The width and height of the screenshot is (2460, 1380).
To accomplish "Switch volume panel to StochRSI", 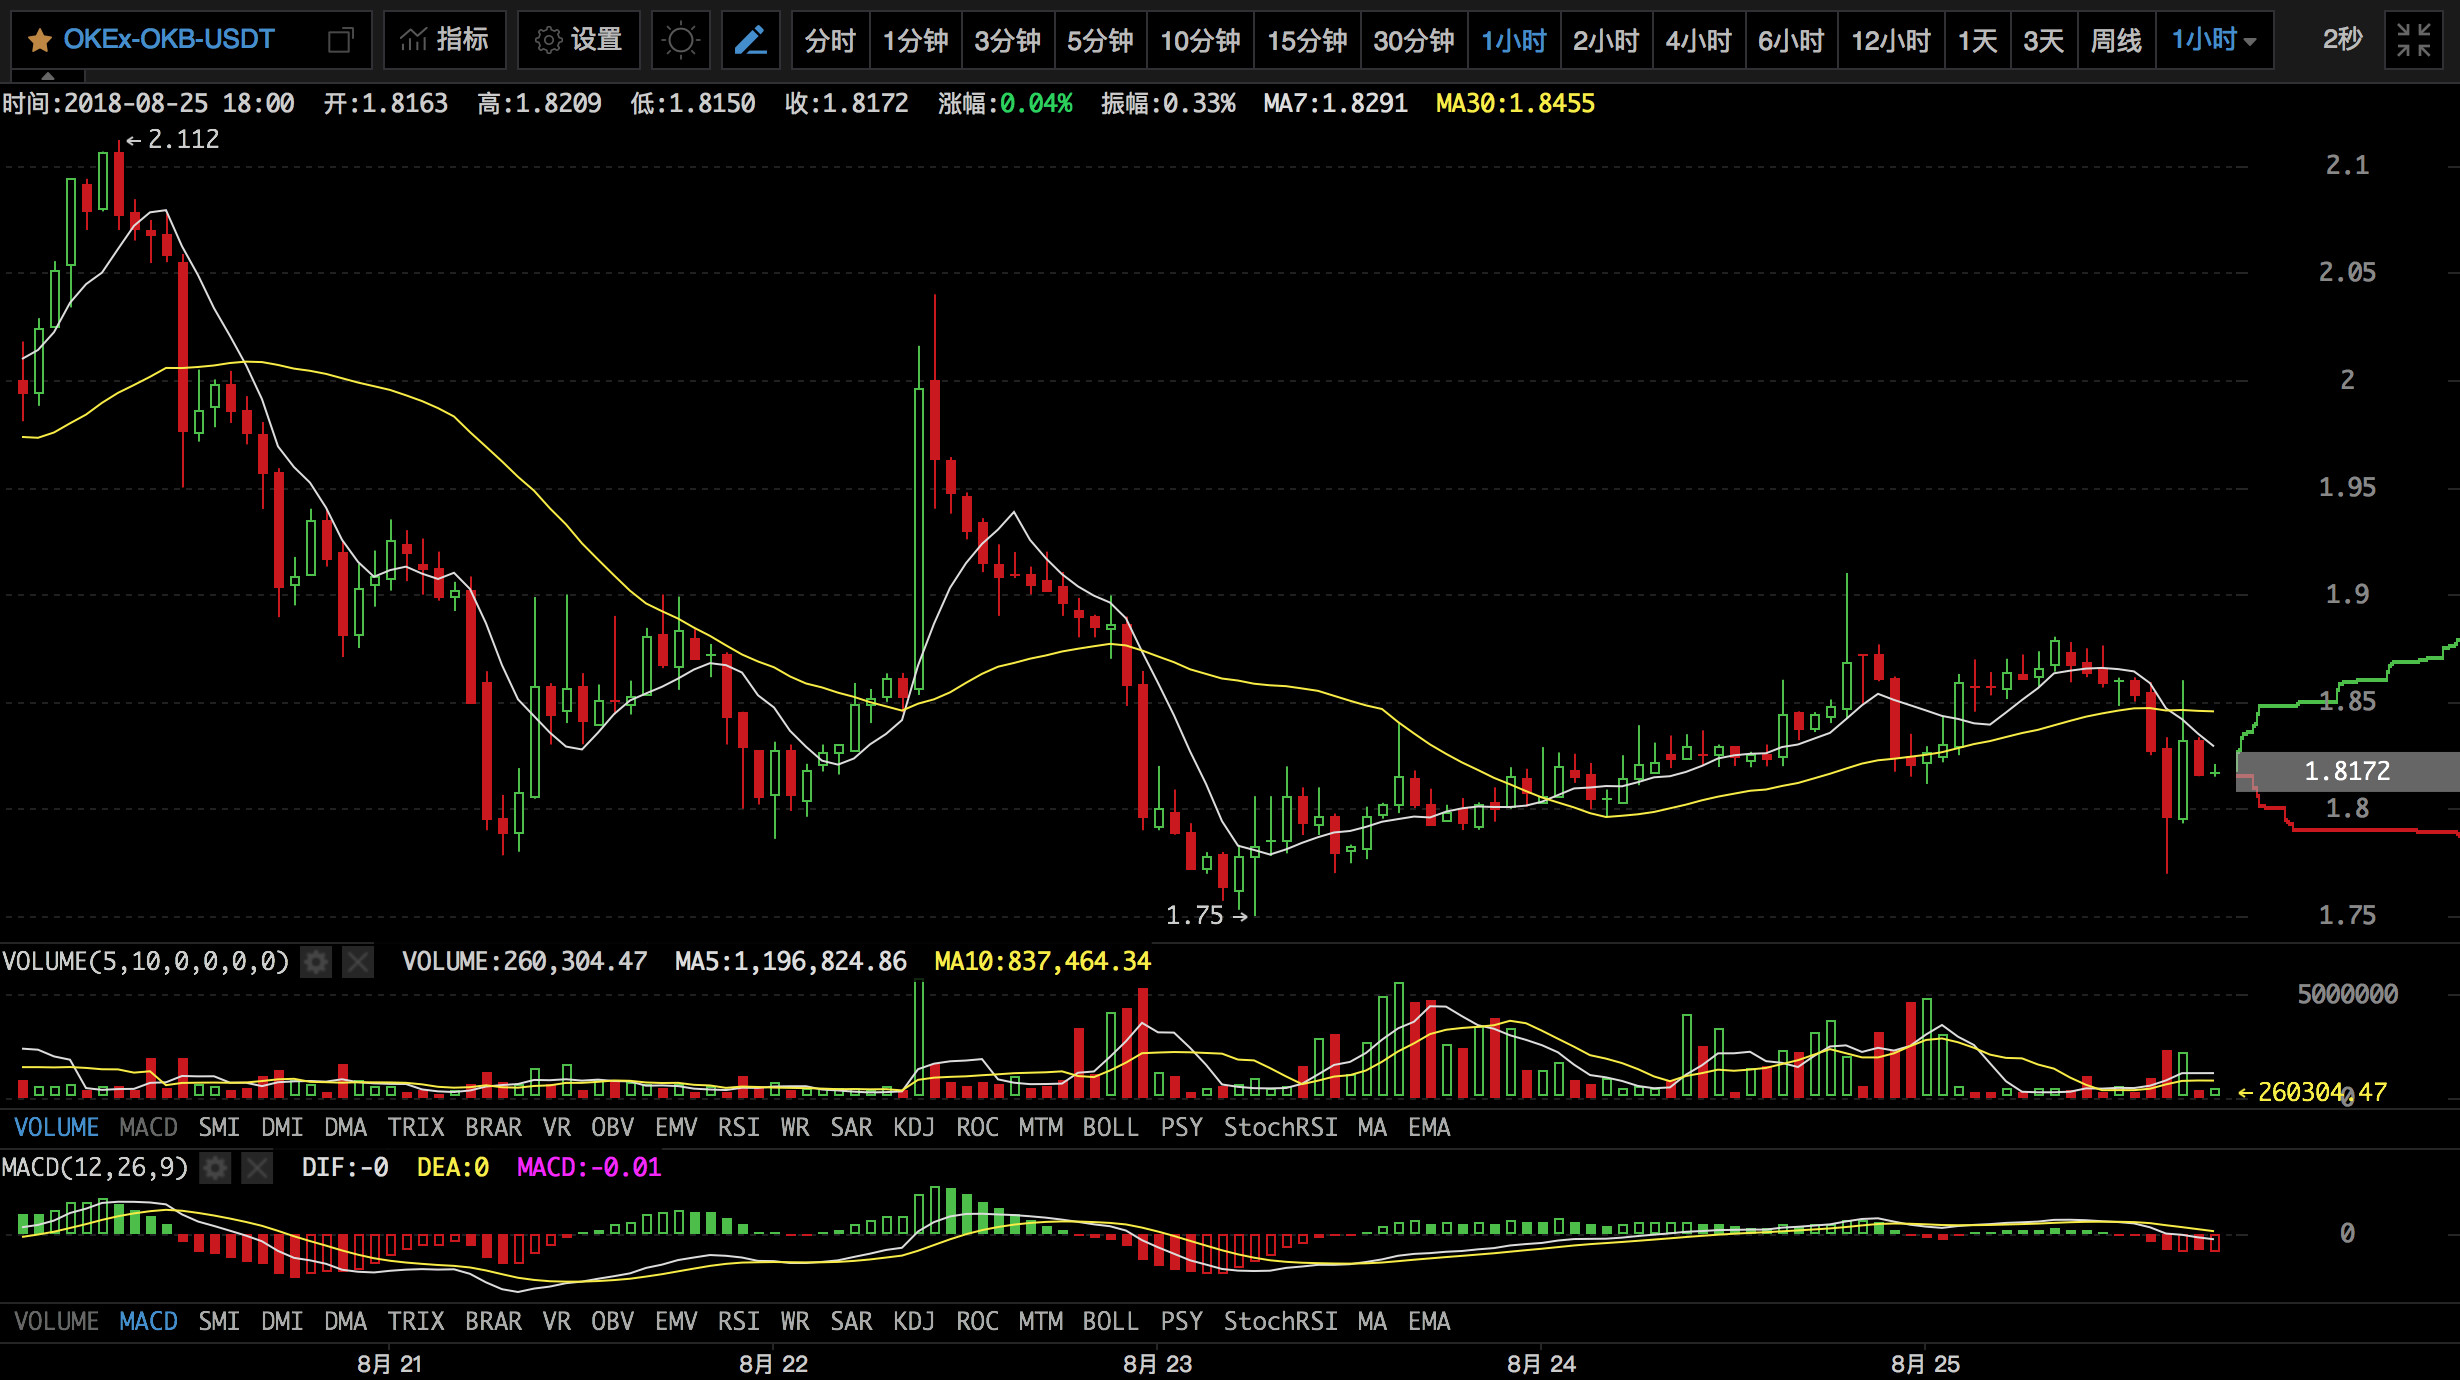I will point(1280,1127).
